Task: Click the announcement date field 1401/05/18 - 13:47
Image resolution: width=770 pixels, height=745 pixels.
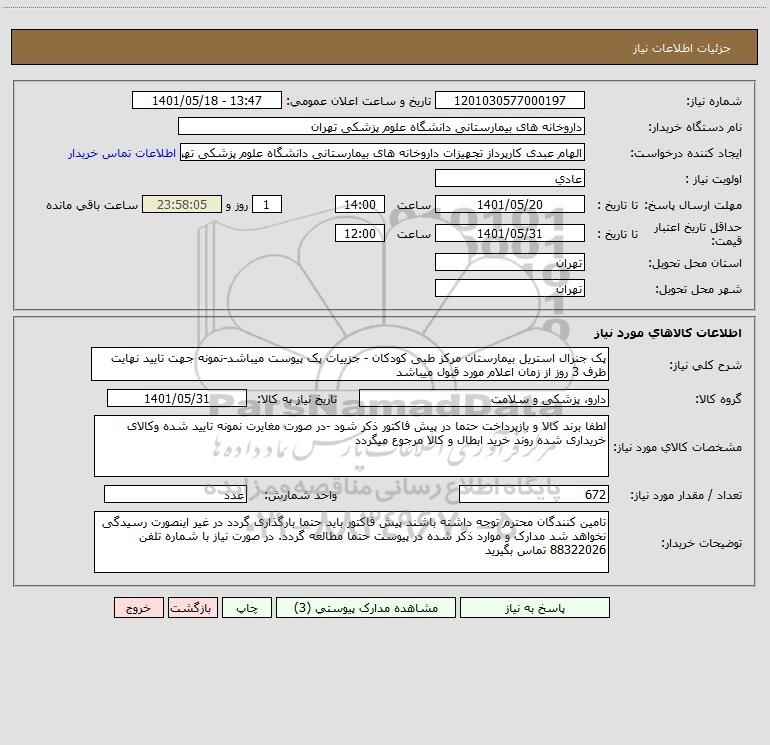Action: 207,100
